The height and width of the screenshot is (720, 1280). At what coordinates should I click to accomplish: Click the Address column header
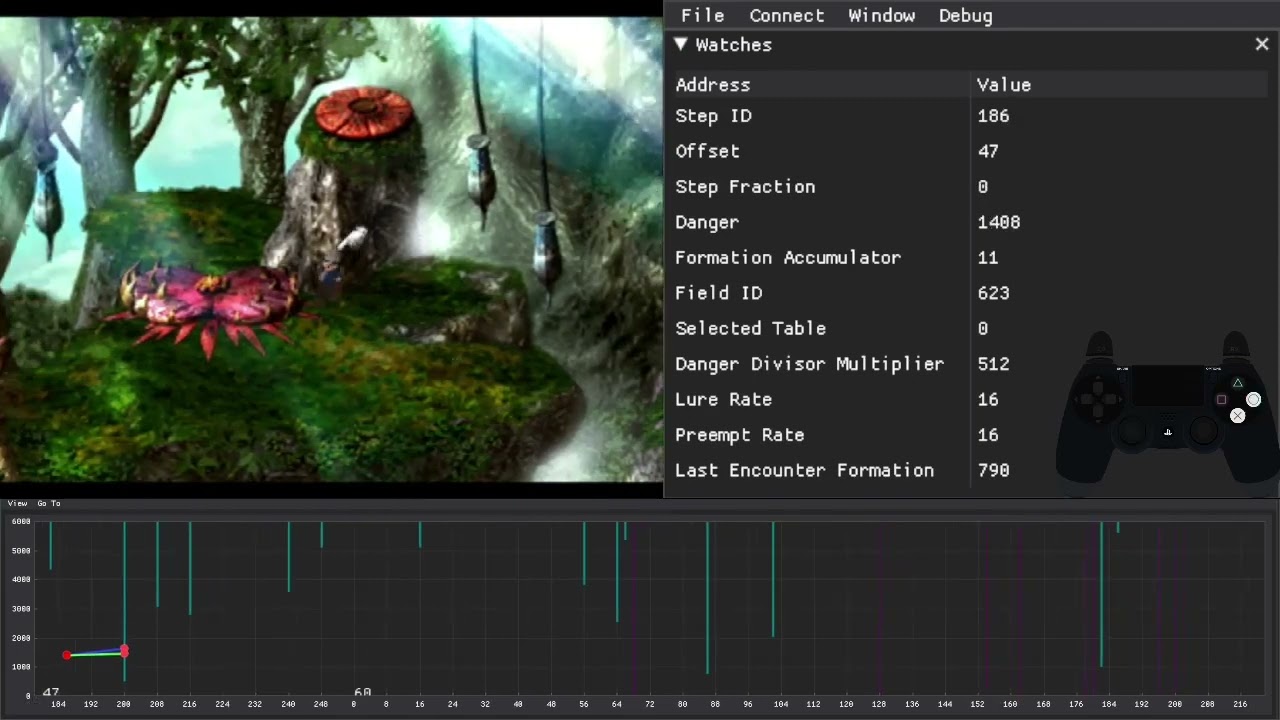point(712,85)
